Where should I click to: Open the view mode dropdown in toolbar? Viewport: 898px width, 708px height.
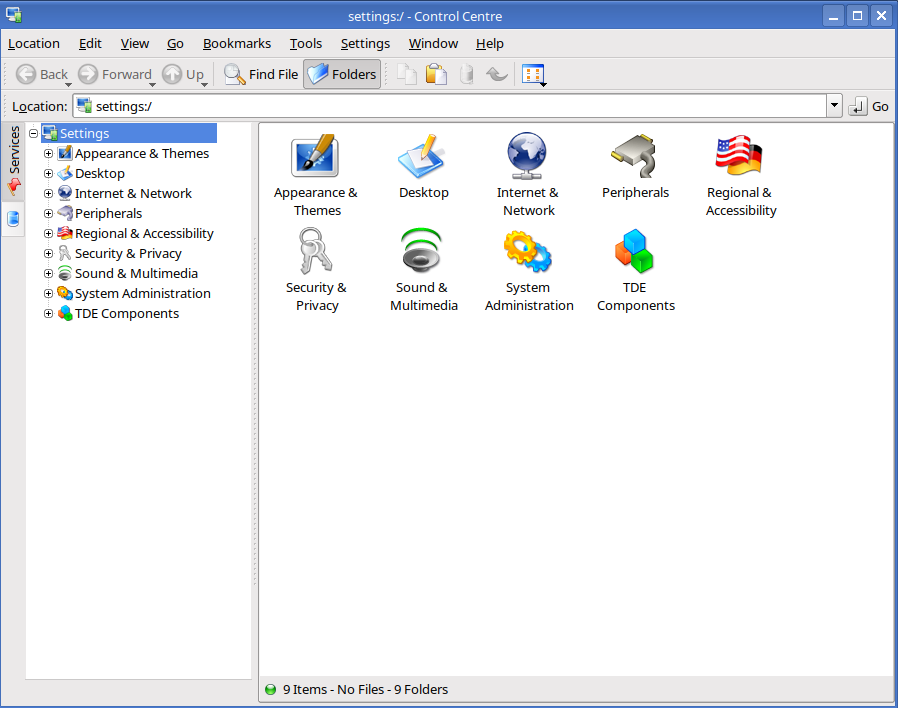pyautogui.click(x=534, y=75)
